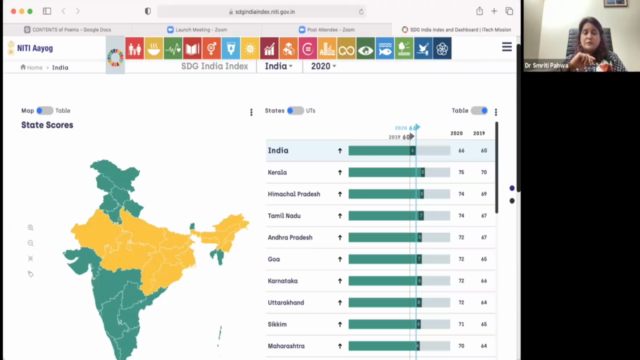The height and width of the screenshot is (360, 640).
Task: Toggle the Map/Table switch
Action: pyautogui.click(x=44, y=111)
